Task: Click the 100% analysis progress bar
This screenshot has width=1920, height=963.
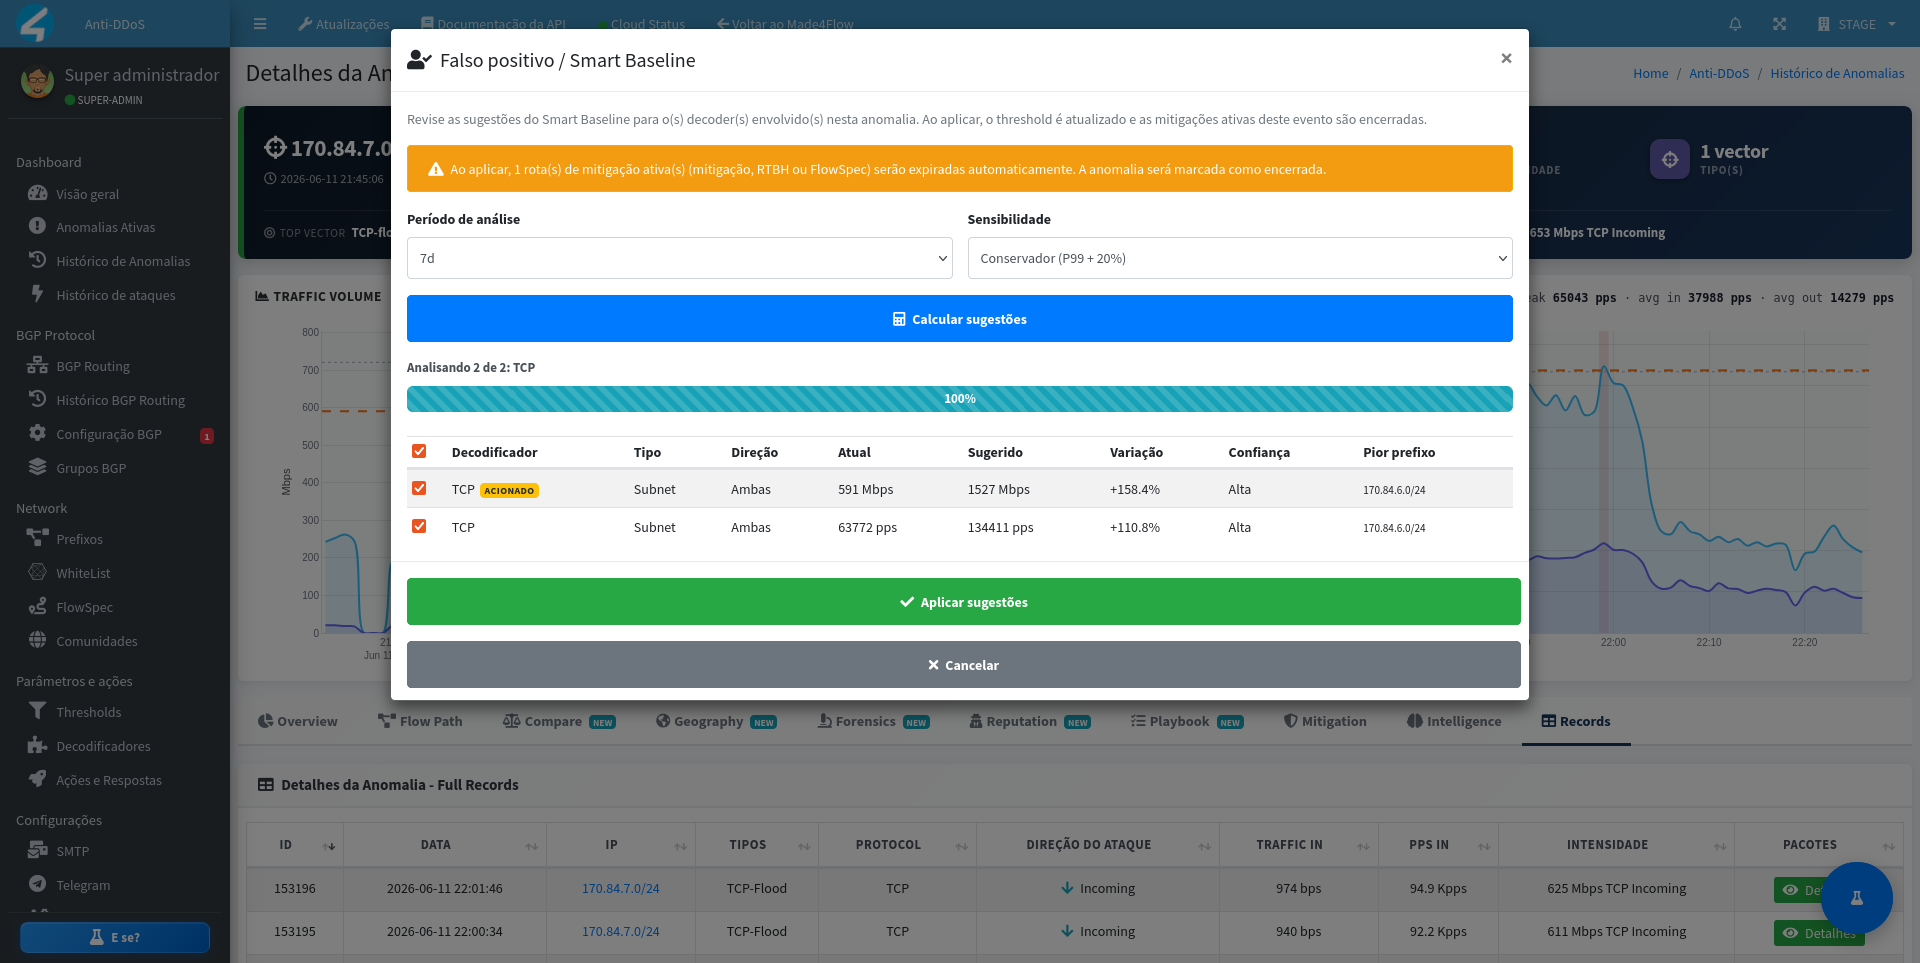Action: (960, 399)
